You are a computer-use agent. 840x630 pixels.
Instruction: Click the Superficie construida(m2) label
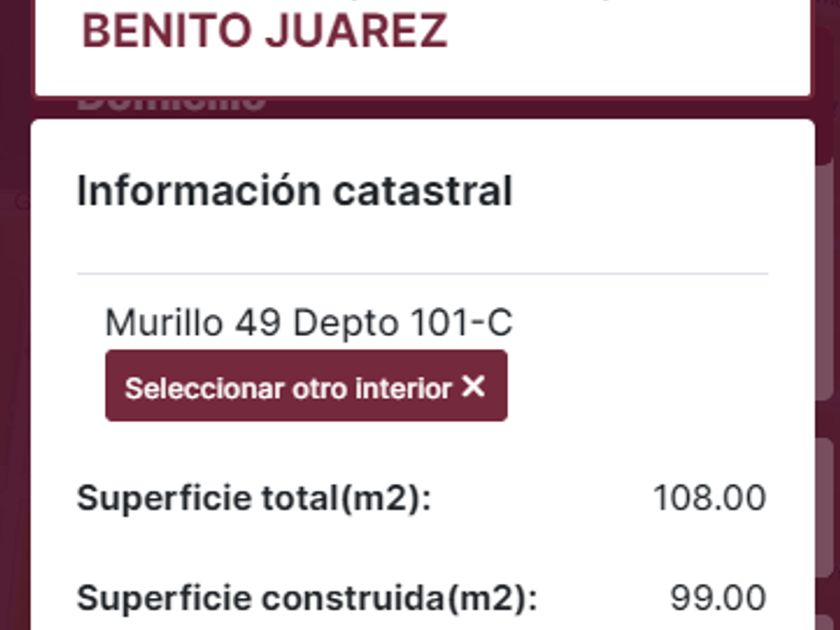(x=306, y=598)
